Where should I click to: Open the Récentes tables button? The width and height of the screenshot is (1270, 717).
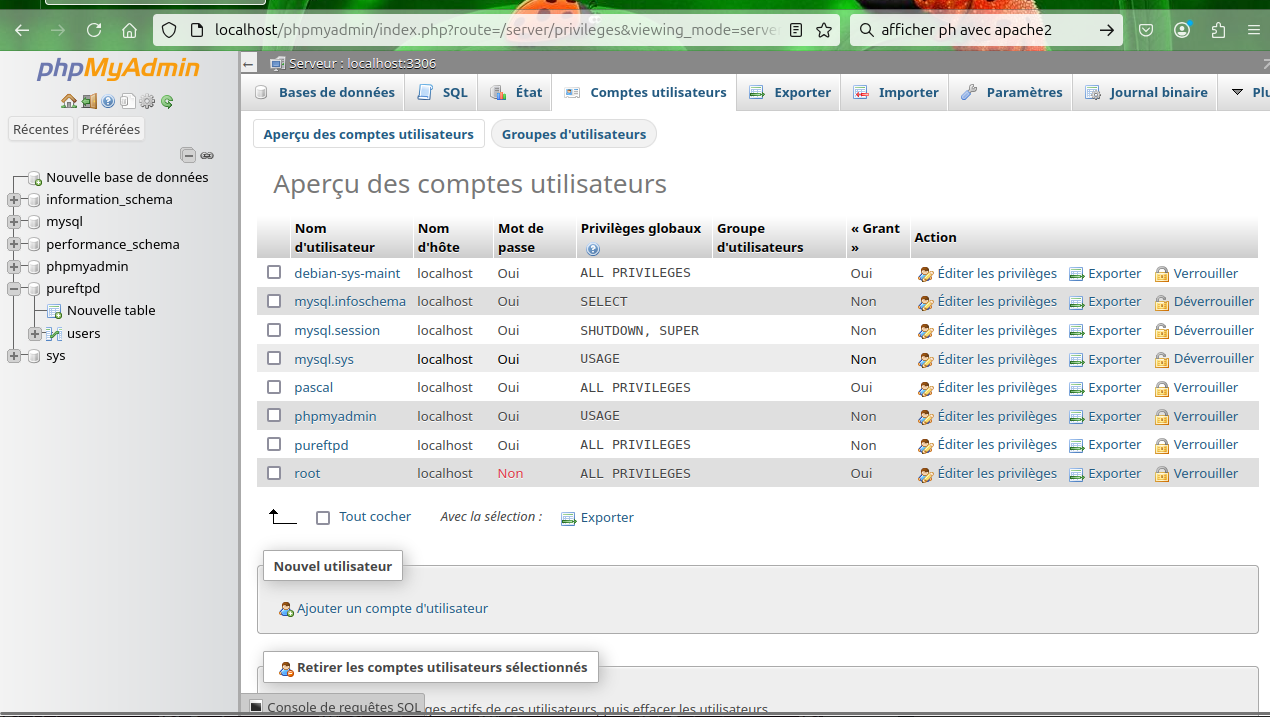[x=41, y=129]
